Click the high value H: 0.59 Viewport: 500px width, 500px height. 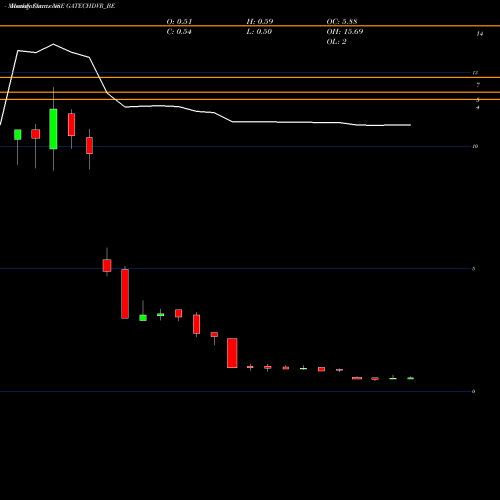click(x=260, y=22)
